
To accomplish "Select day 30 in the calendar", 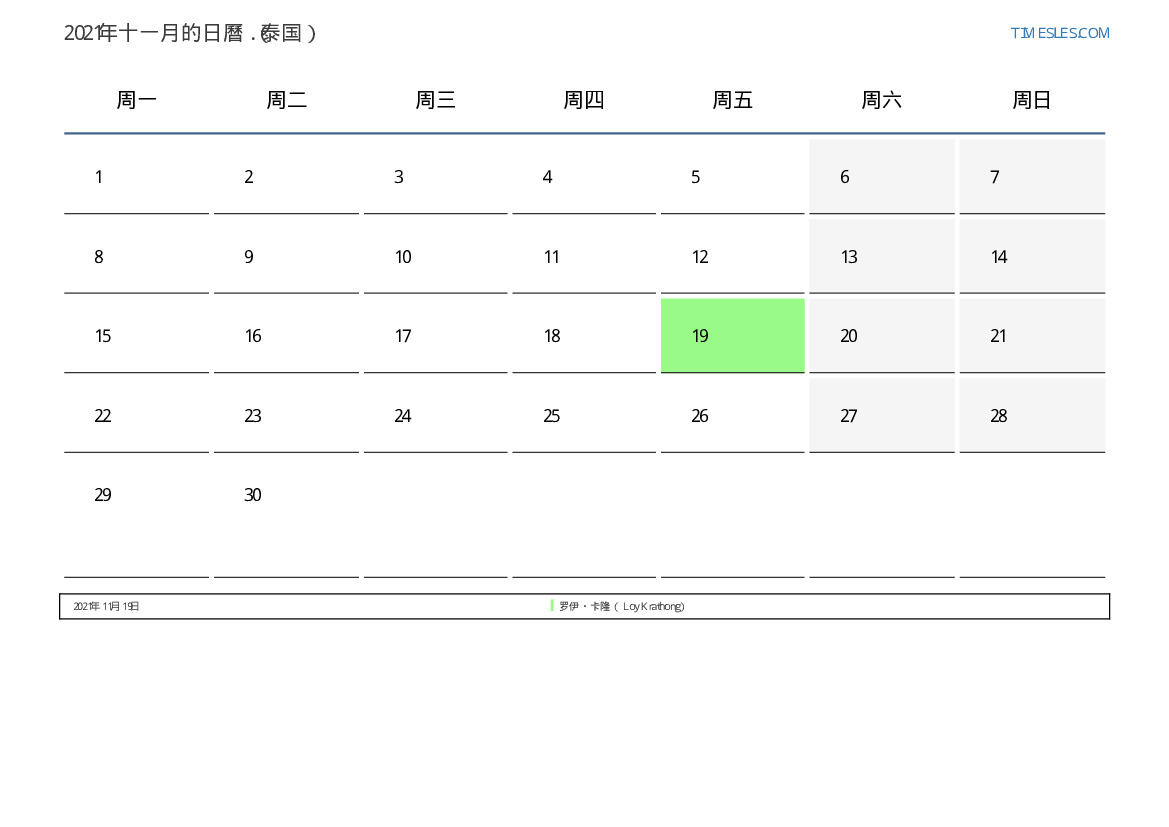I will click(x=286, y=518).
